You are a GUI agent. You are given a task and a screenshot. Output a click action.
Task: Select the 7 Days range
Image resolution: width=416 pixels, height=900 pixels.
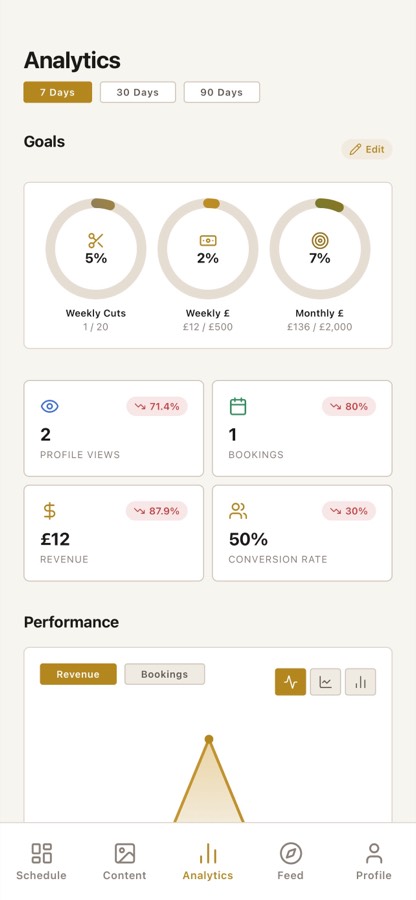click(x=57, y=92)
